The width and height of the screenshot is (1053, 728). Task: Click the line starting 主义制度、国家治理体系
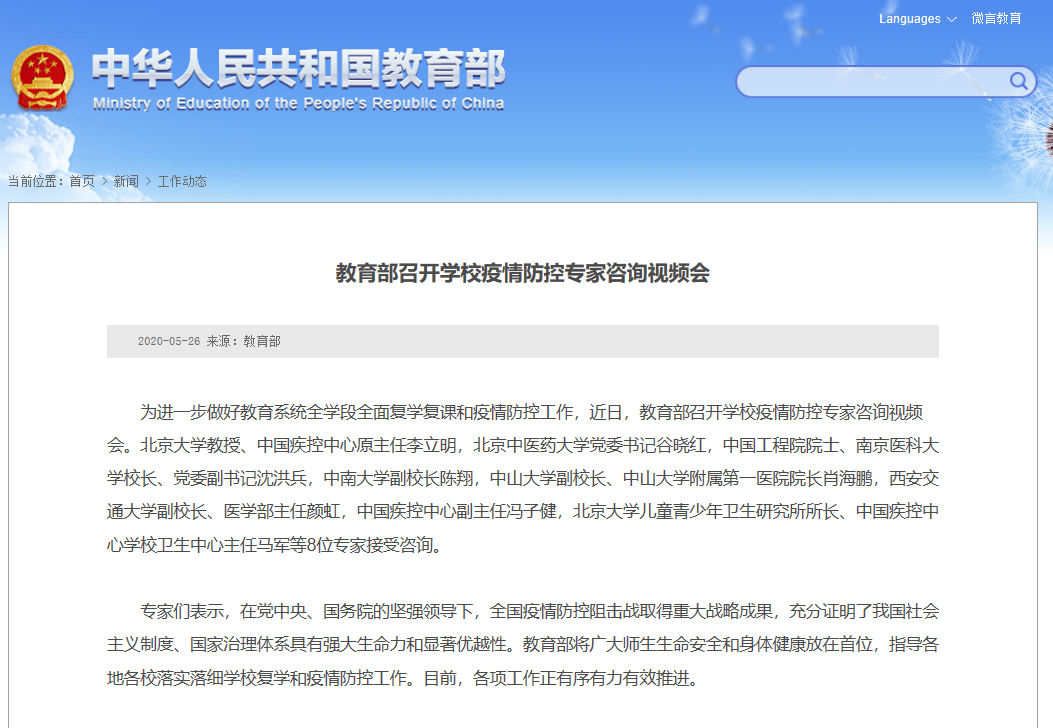coord(522,645)
